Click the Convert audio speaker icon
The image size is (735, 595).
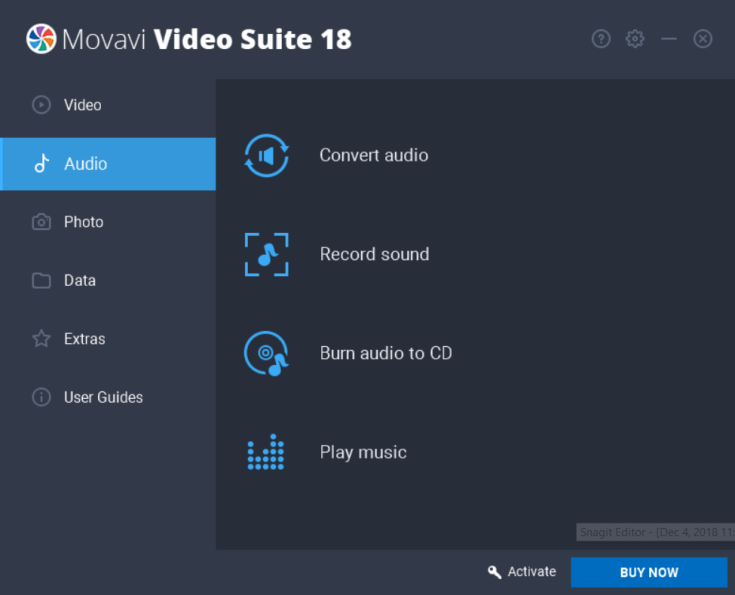266,156
